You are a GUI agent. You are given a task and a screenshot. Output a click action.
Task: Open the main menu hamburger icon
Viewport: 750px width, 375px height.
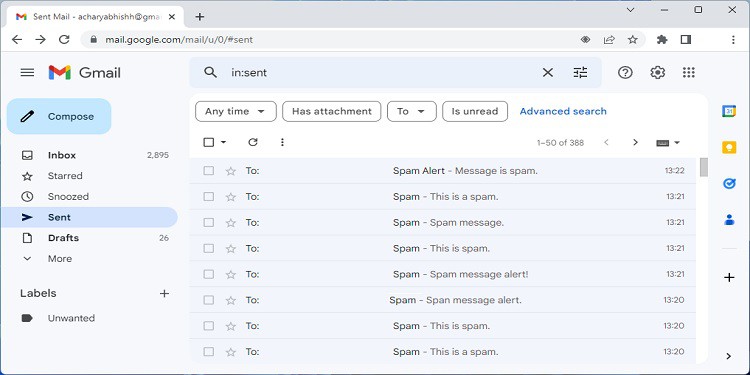tap(27, 73)
